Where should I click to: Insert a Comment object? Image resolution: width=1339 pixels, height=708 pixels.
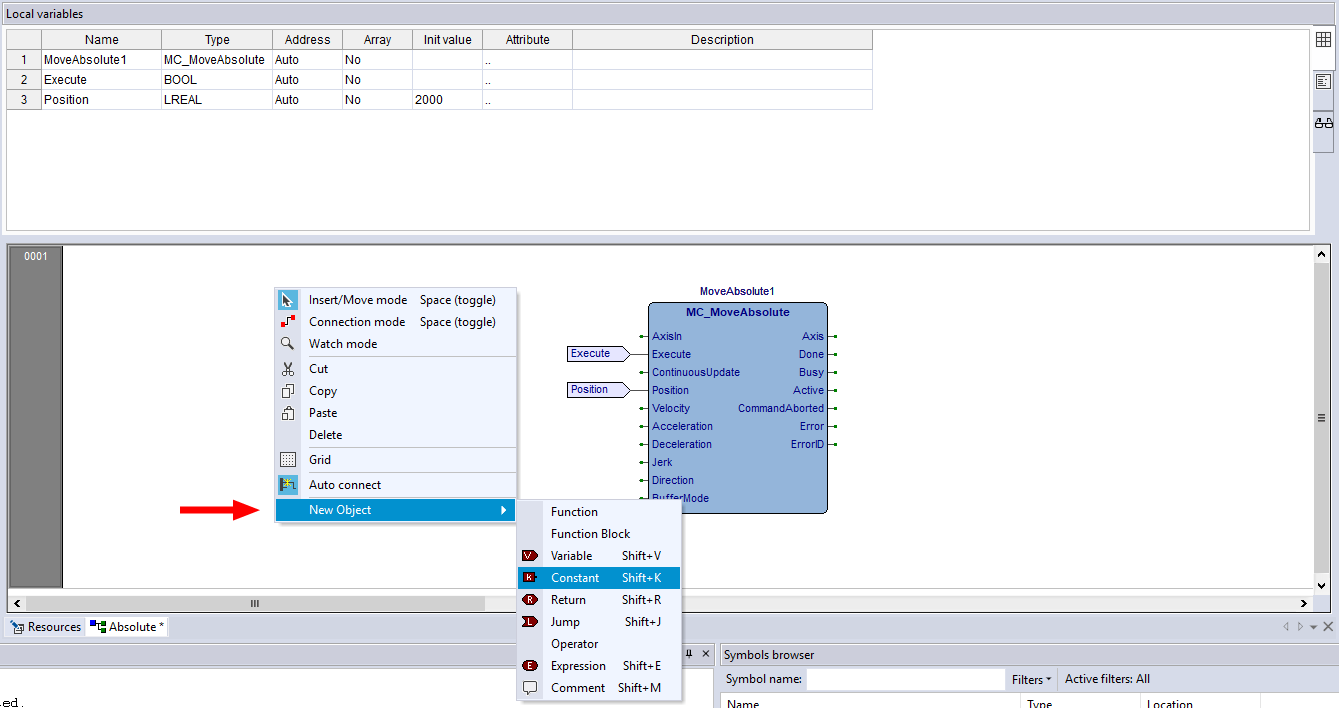577,688
